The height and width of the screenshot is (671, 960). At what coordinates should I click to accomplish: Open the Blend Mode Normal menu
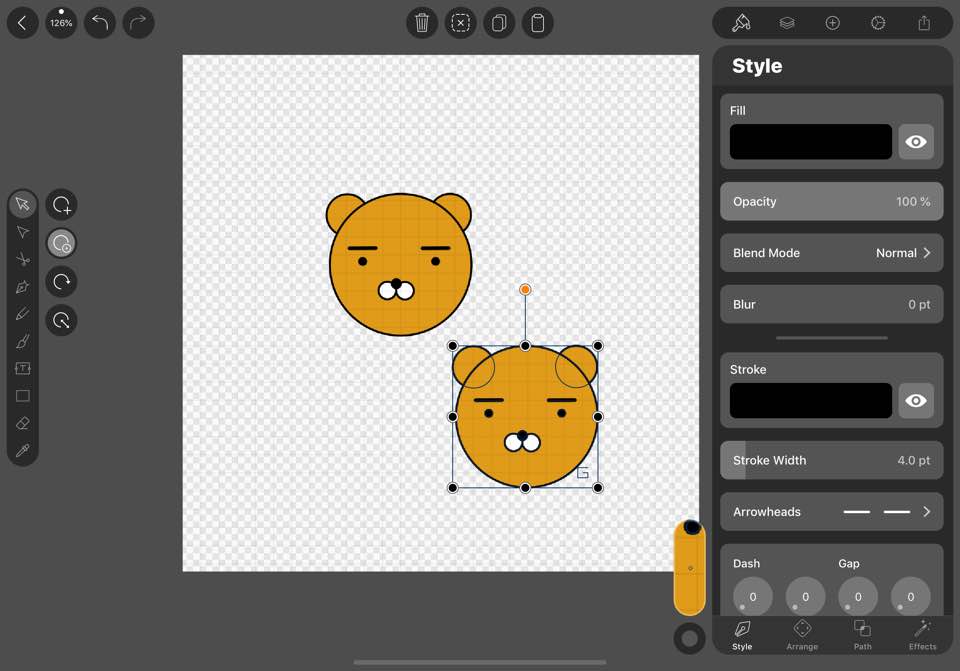[x=831, y=253]
